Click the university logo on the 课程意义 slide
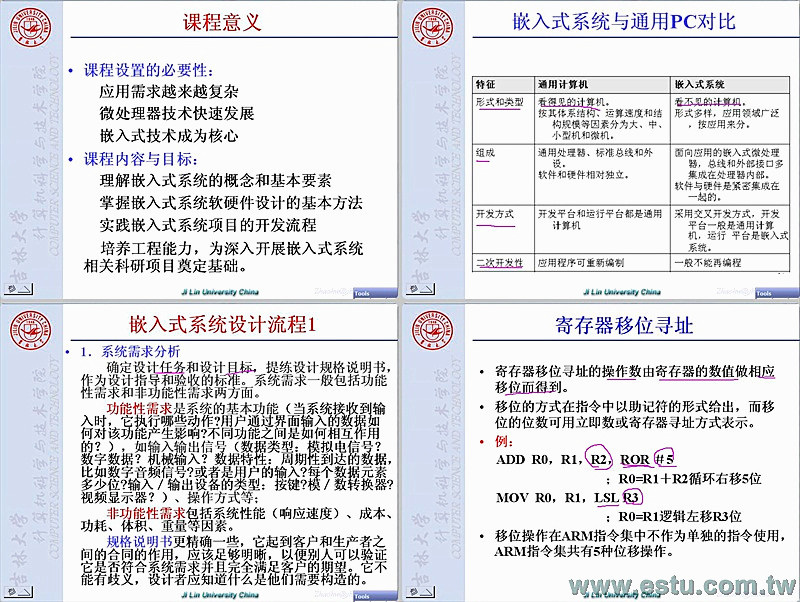The width and height of the screenshot is (800, 602). tap(31, 27)
